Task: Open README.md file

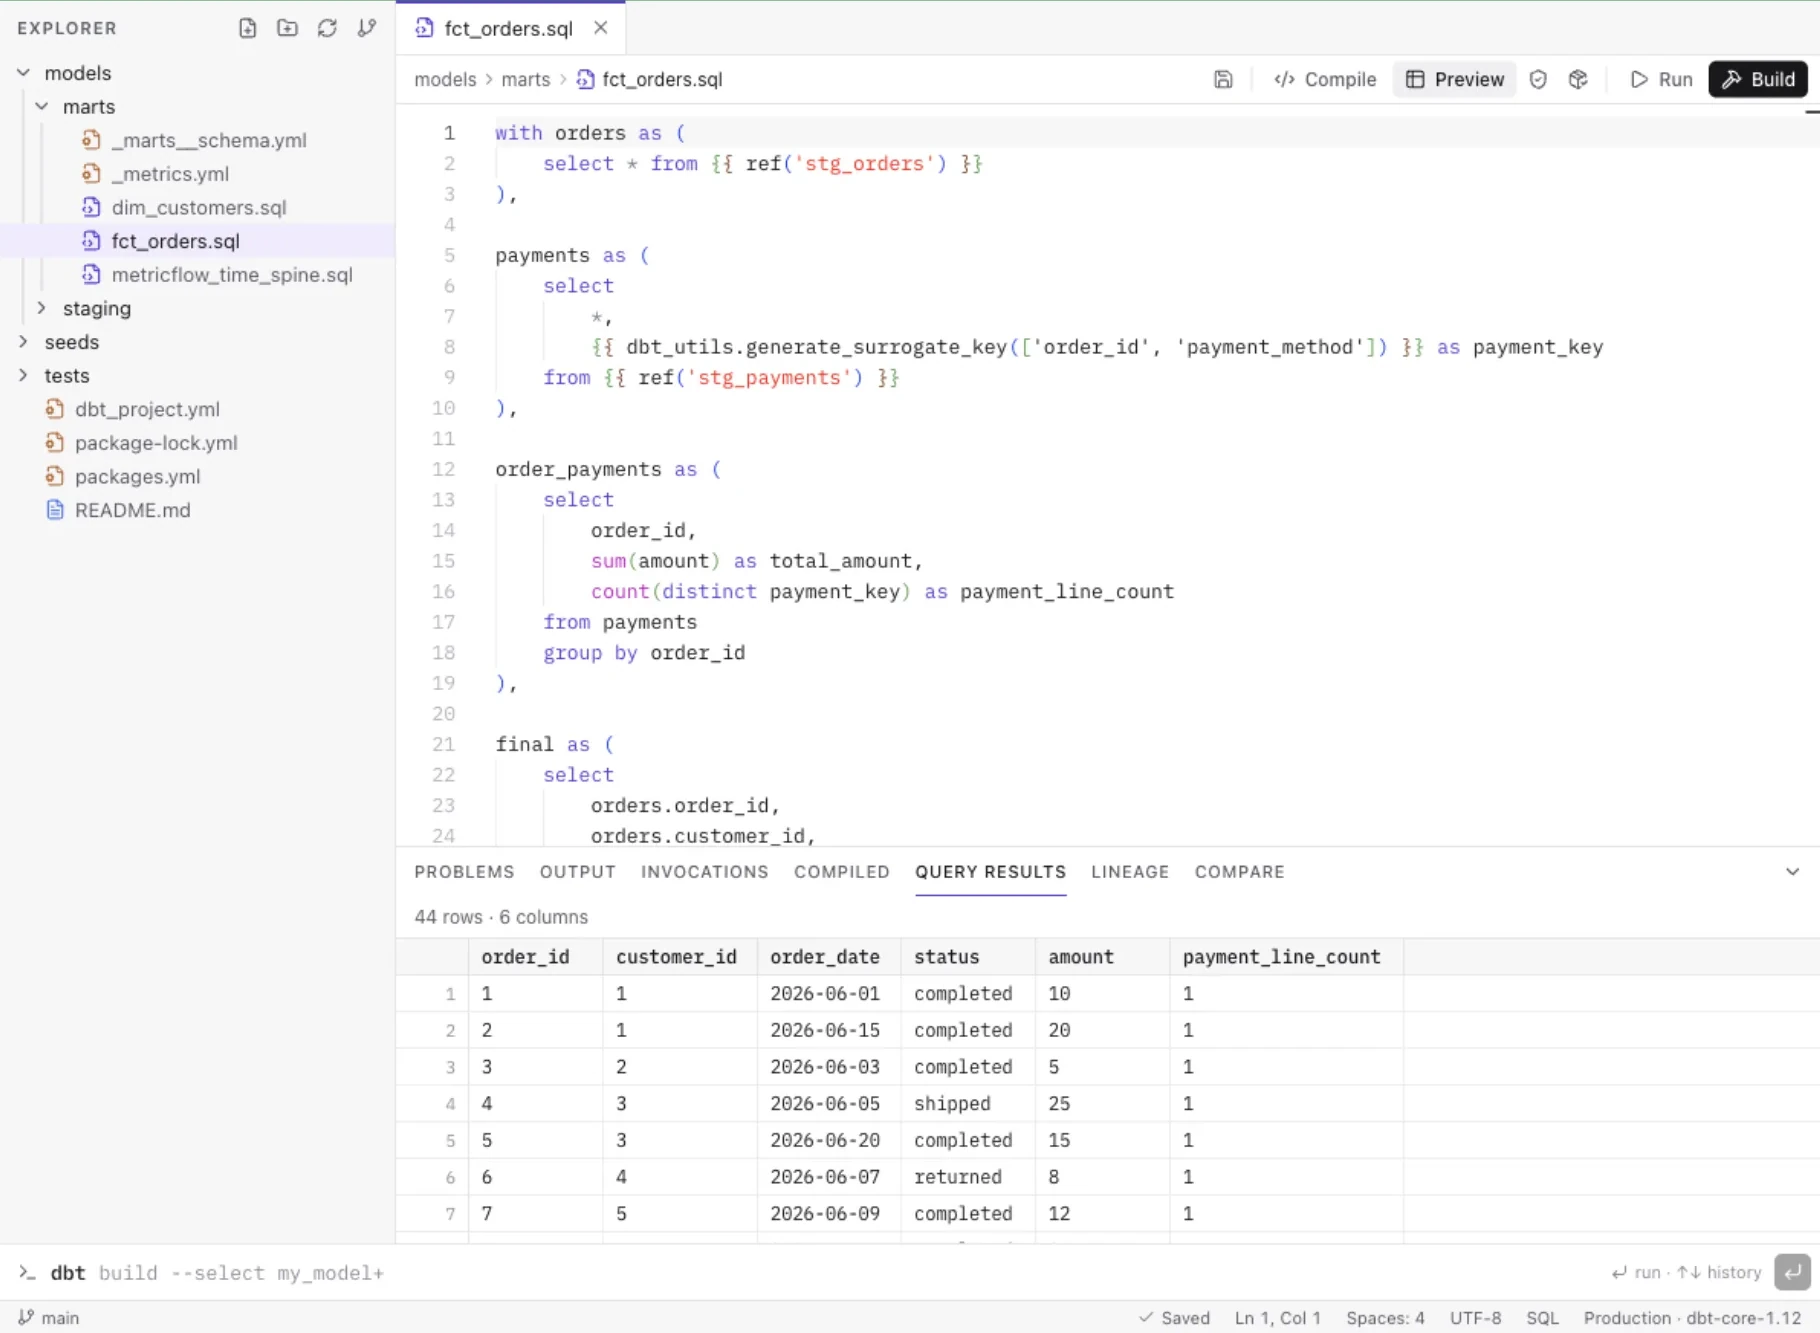Action: pos(197,510)
